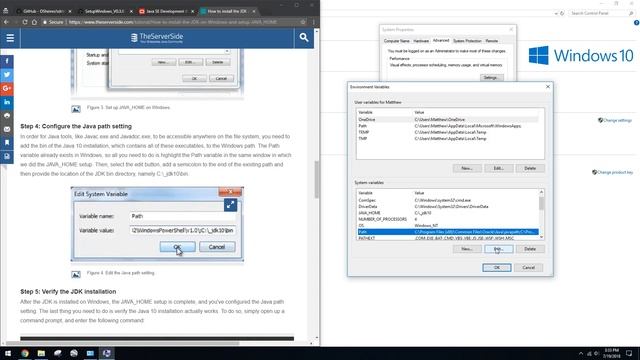This screenshot has height=360, width=640.
Task: Select the TEMP user variable row
Action: tap(448, 132)
